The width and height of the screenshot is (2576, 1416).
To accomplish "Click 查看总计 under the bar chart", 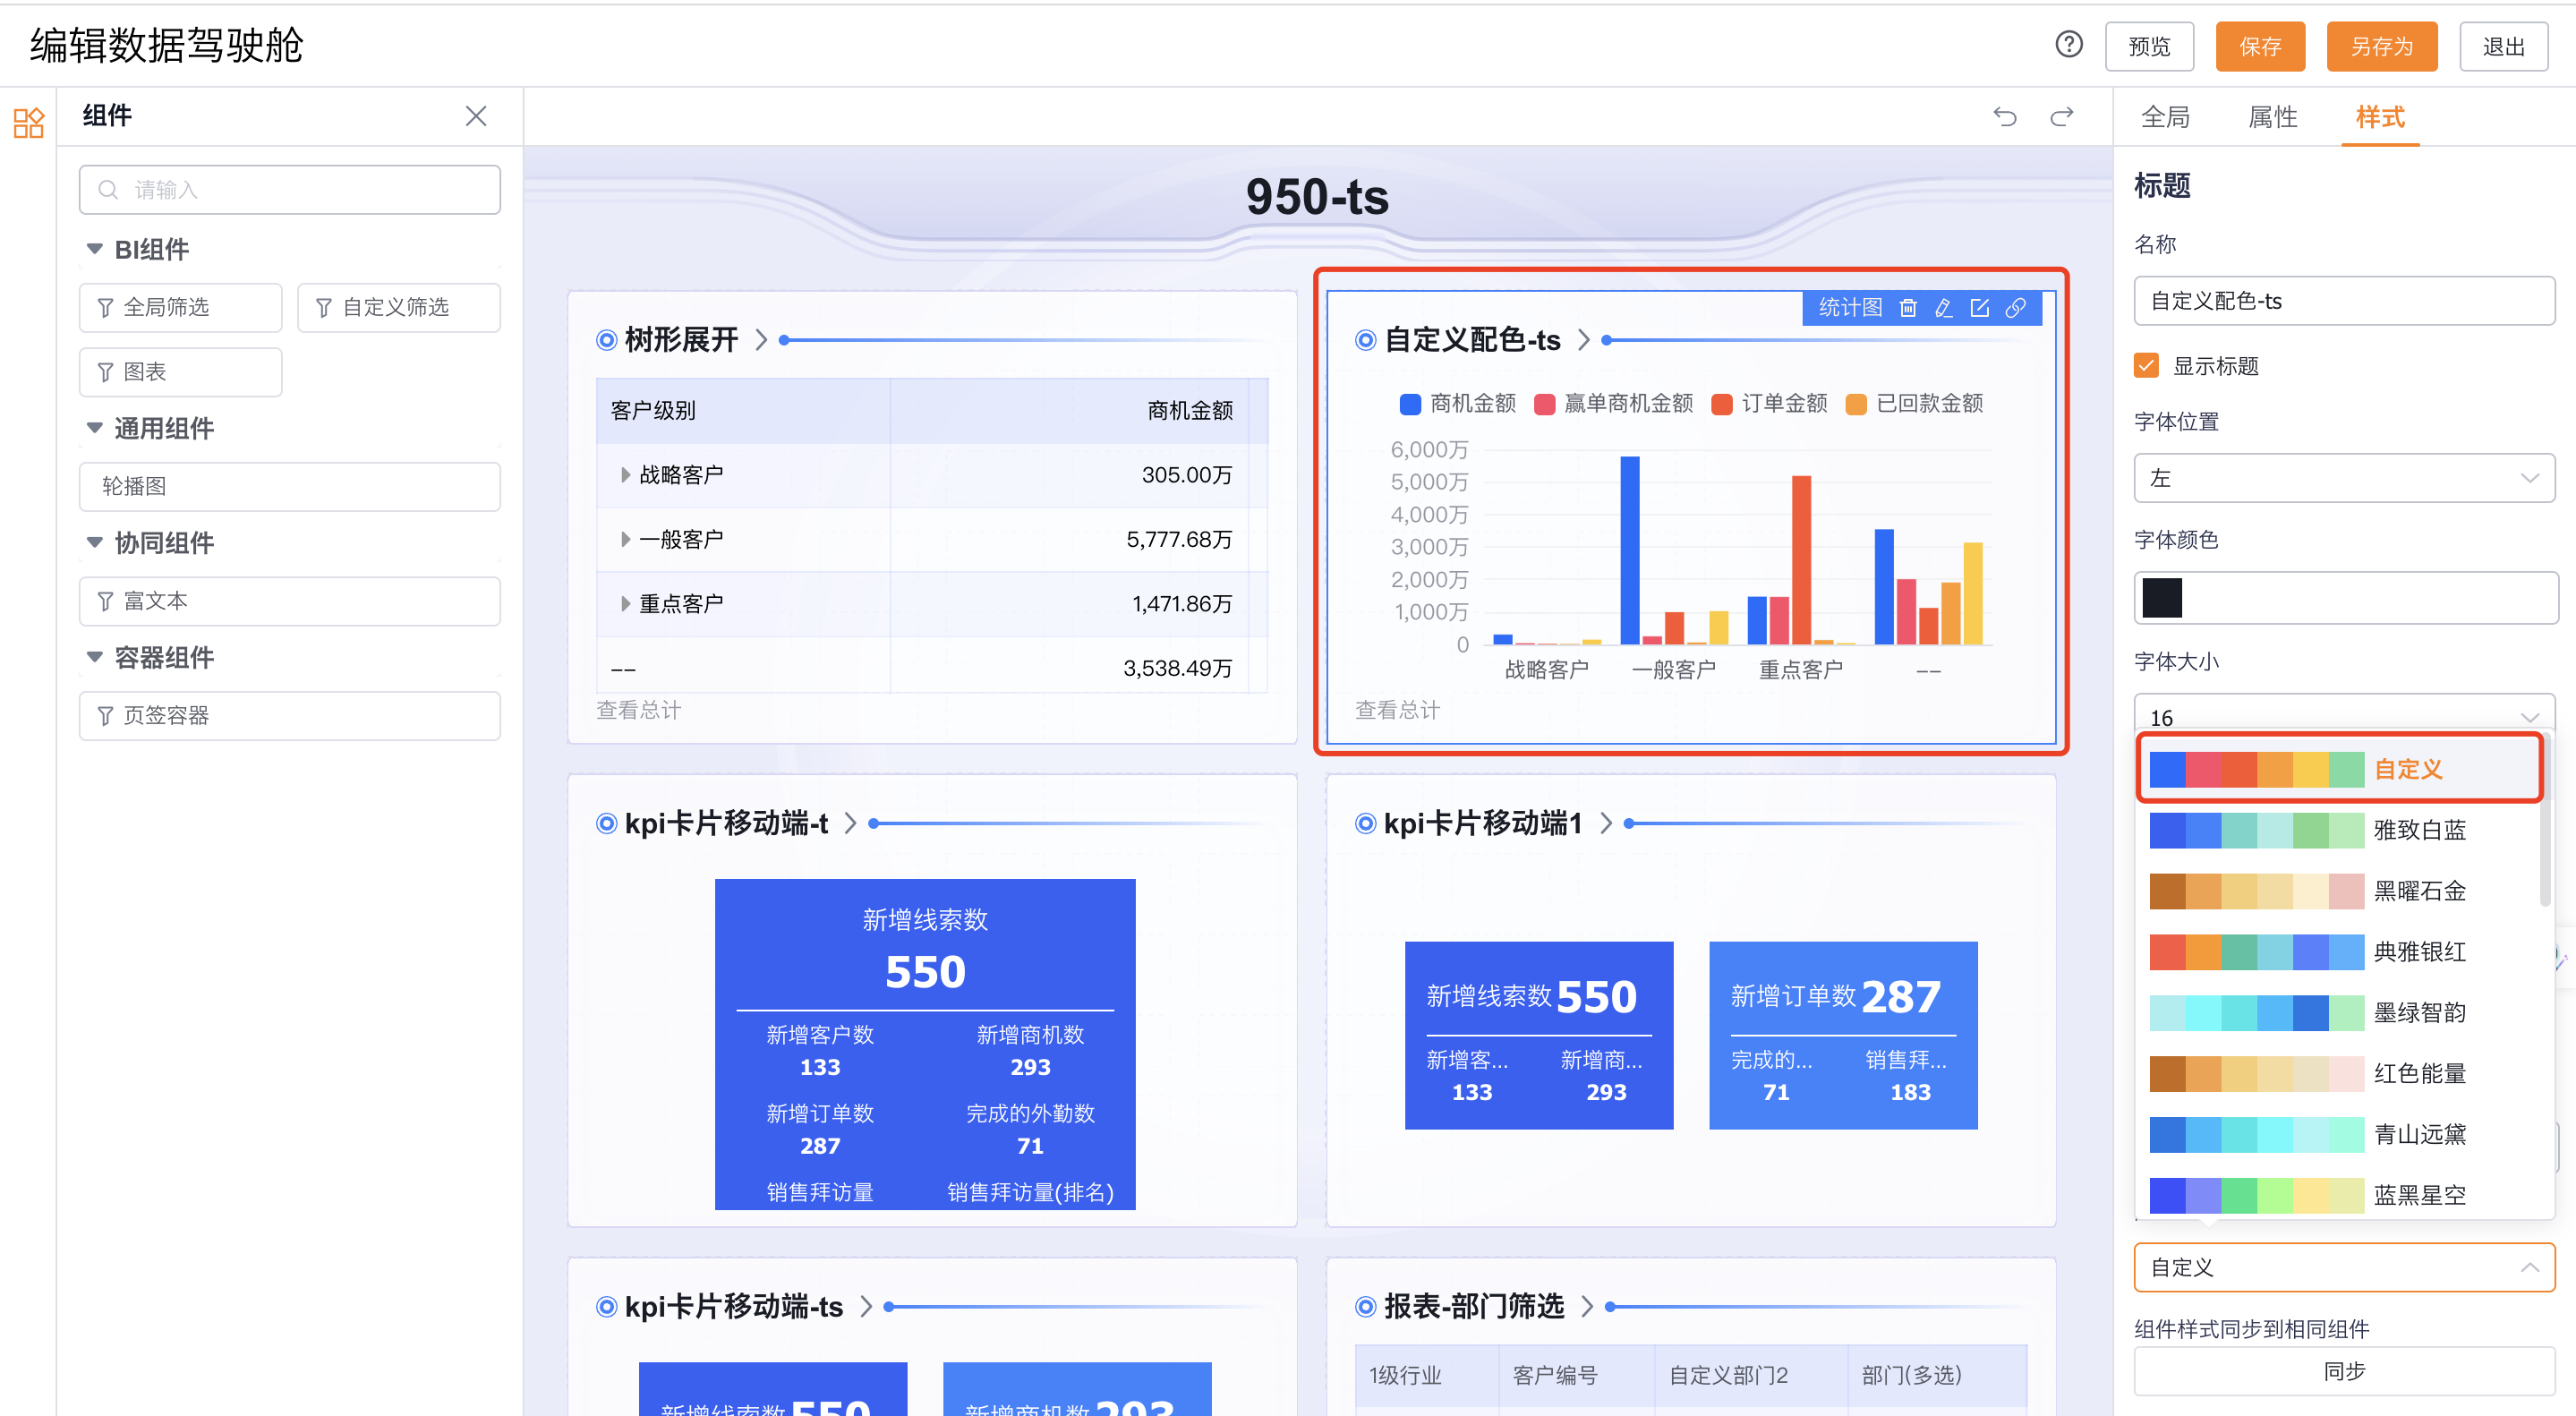I will coord(1397,710).
